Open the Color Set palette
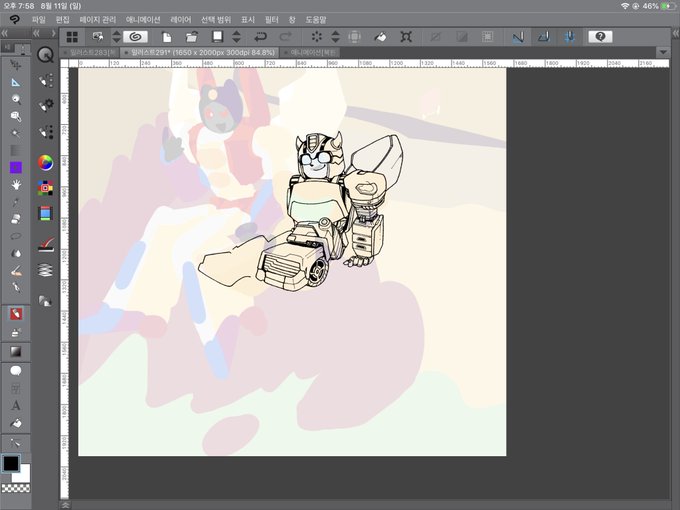This screenshot has width=680, height=510. click(x=45, y=187)
